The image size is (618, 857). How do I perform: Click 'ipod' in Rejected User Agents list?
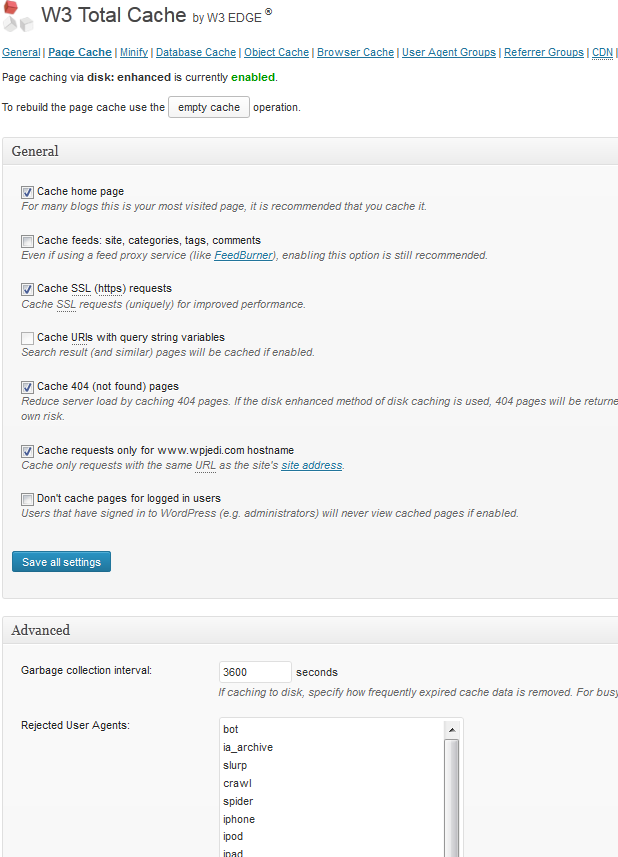(233, 836)
